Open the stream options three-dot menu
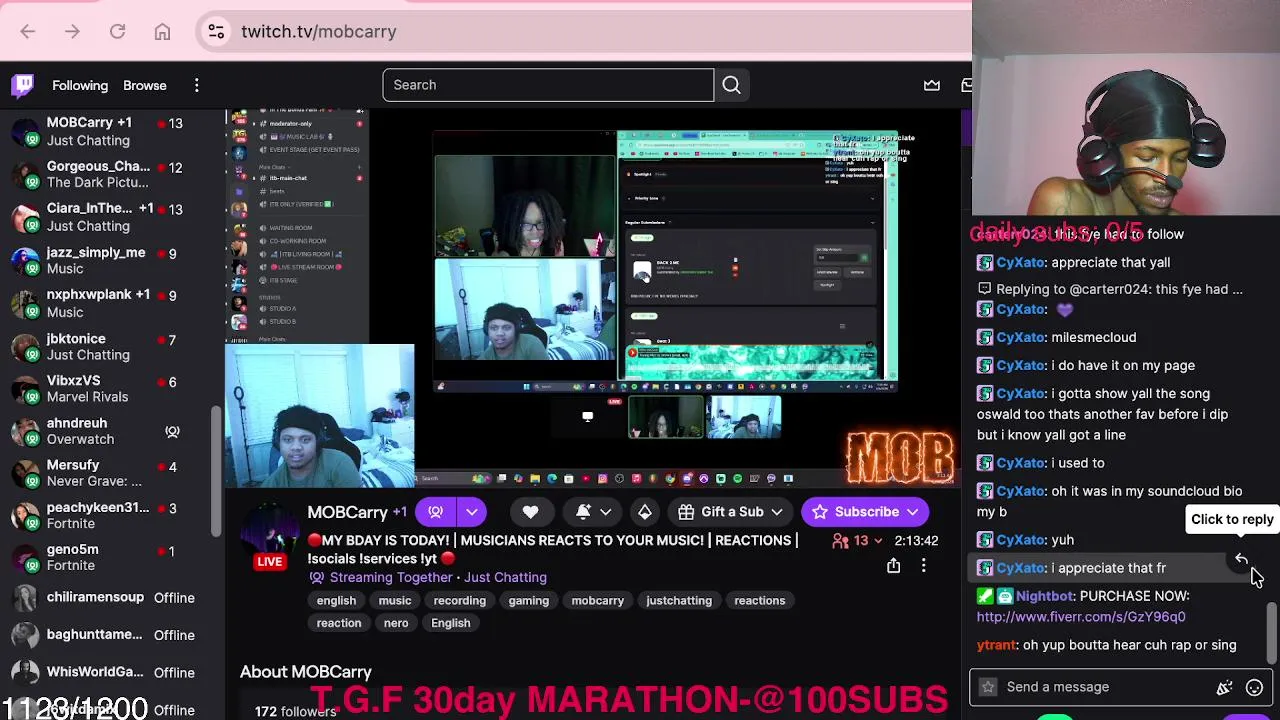The height and width of the screenshot is (720, 1280). click(x=924, y=566)
